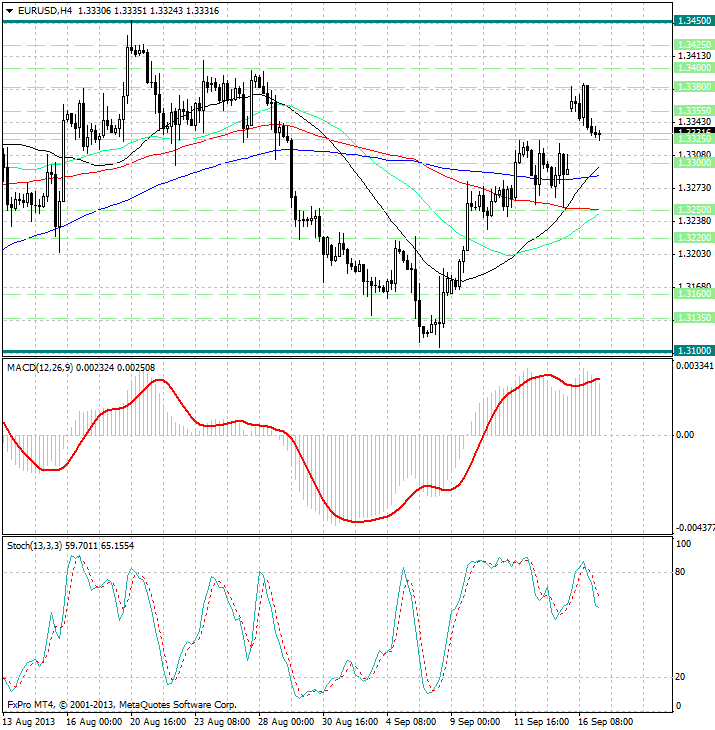The image size is (715, 730).
Task: Click the EURUSD,H4 chart title
Action: coord(45,11)
